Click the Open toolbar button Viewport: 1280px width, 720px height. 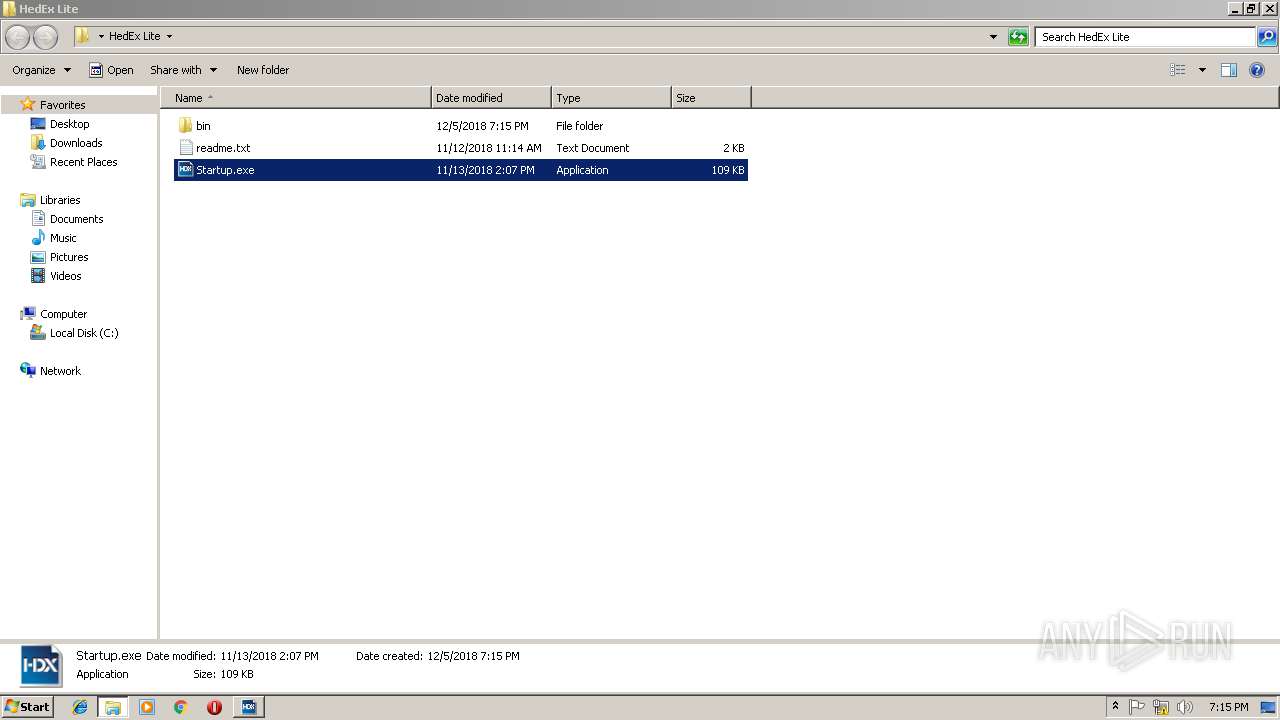(x=111, y=70)
